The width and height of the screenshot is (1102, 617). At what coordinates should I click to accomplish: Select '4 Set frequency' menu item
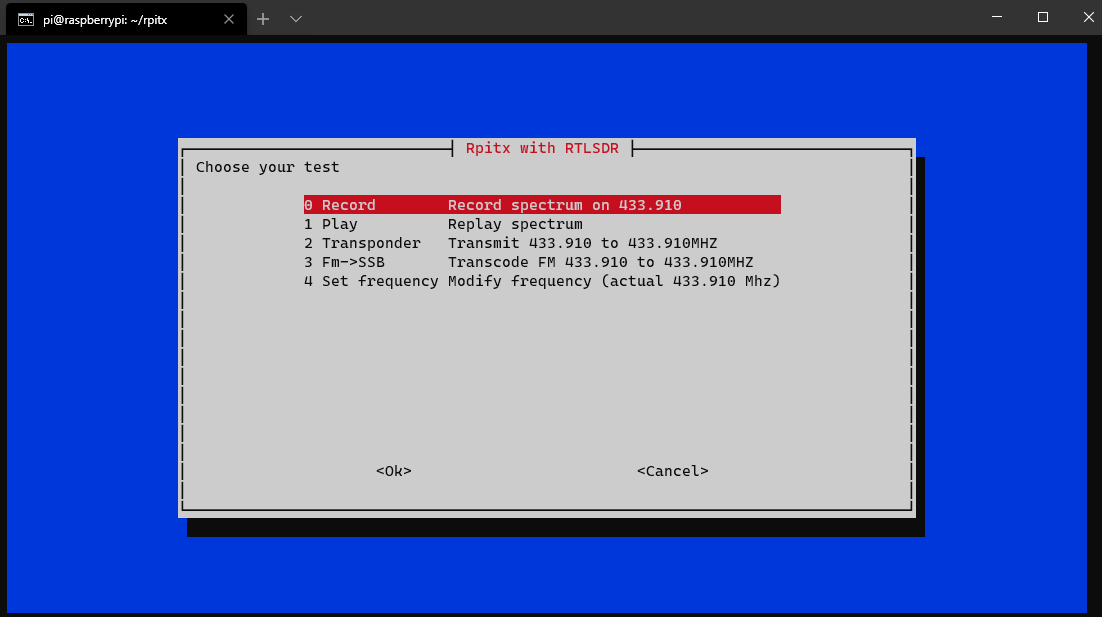(x=542, y=281)
